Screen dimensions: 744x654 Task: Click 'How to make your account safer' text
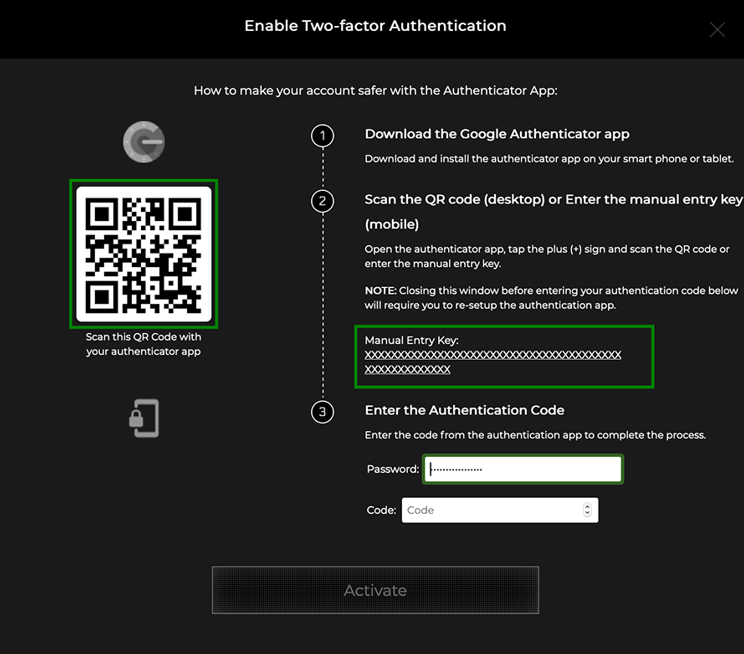375,91
